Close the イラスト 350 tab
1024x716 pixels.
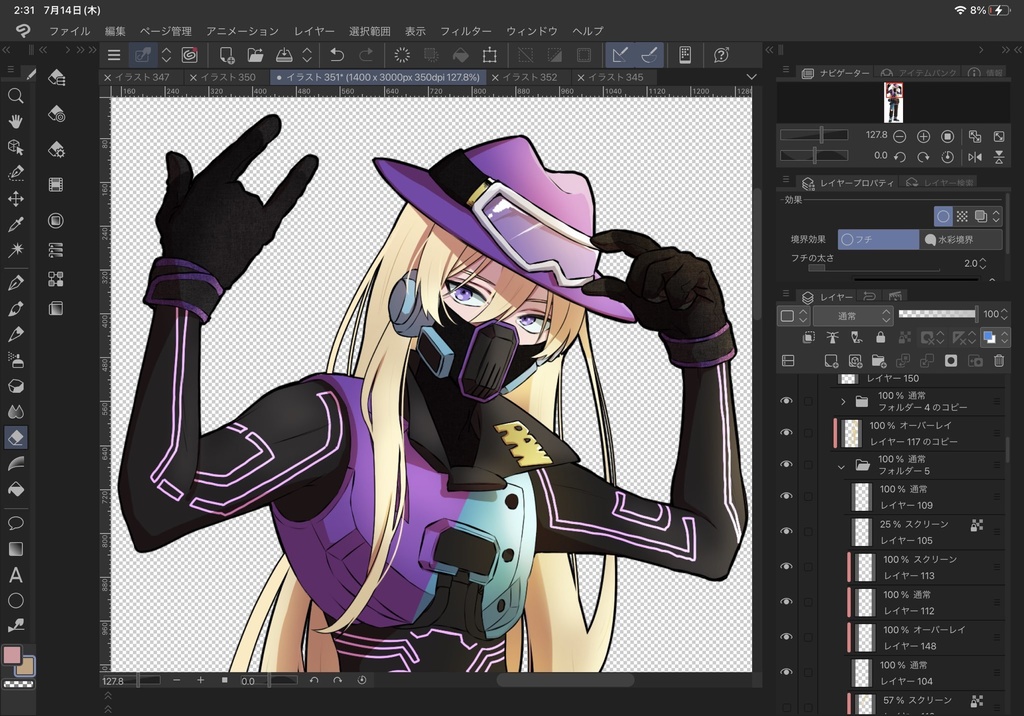tap(193, 77)
